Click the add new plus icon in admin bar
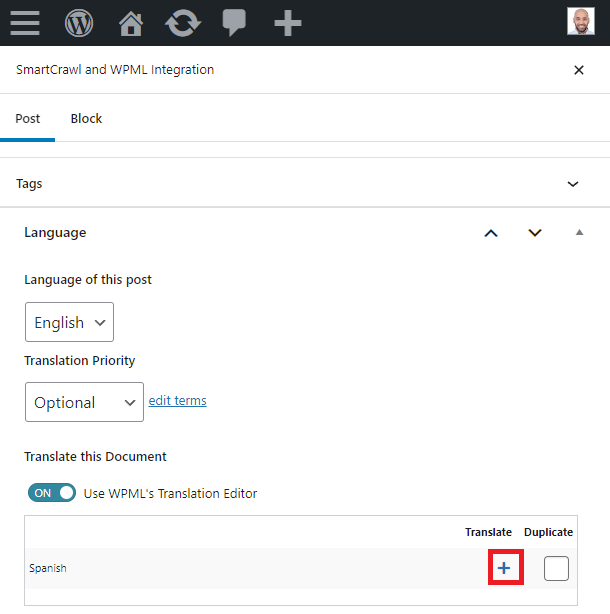 [x=288, y=23]
